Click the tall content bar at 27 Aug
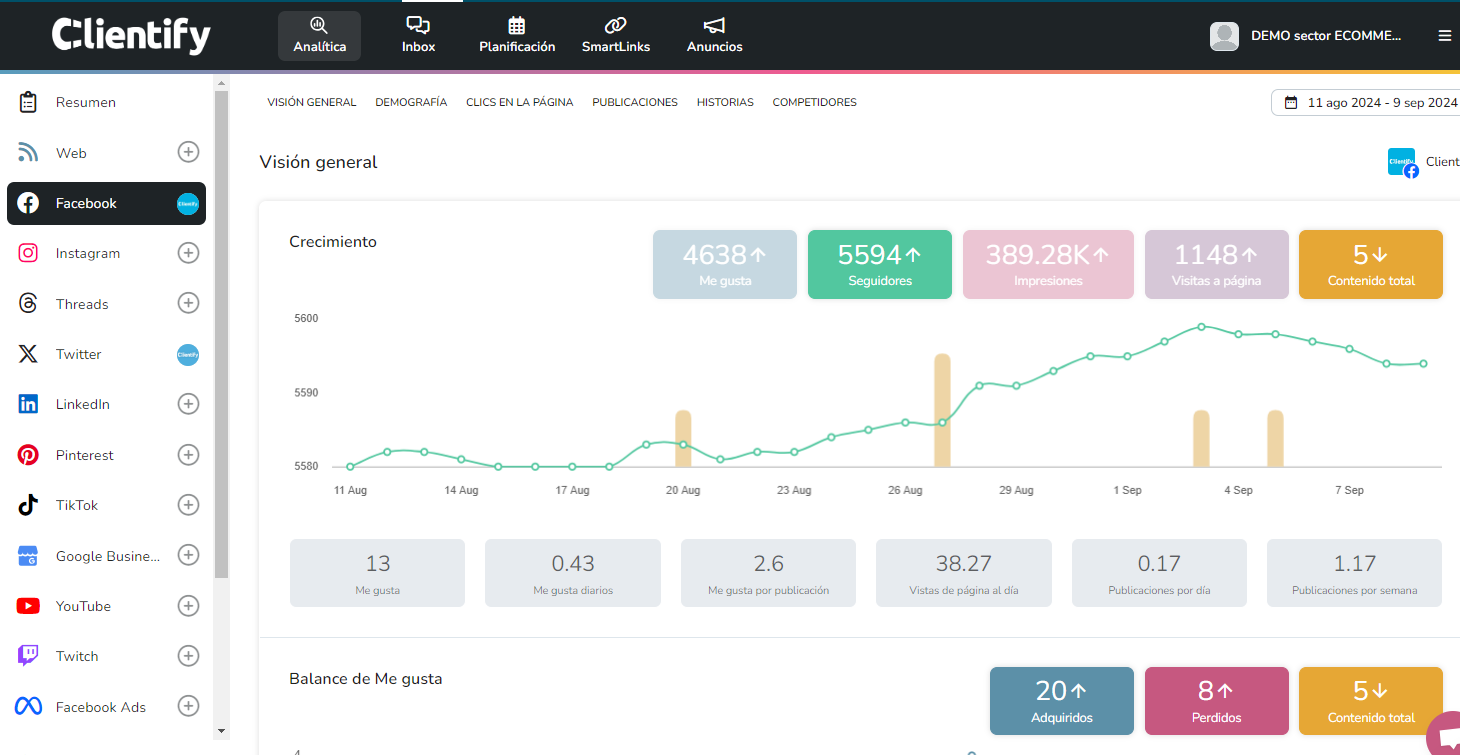 (x=942, y=410)
